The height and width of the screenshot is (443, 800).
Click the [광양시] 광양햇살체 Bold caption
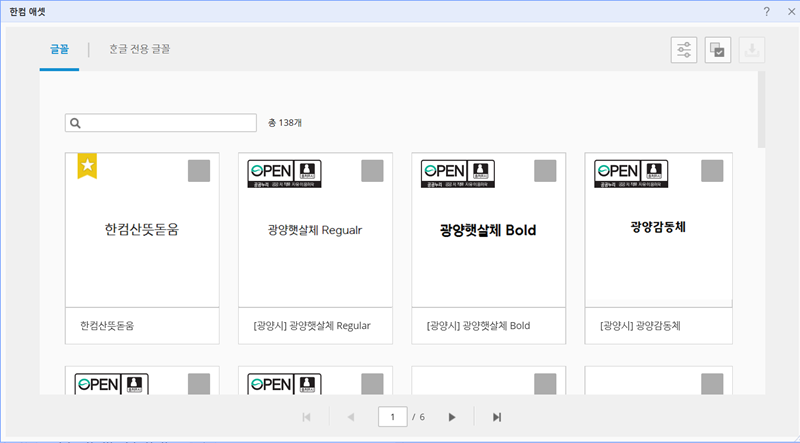pos(479,326)
